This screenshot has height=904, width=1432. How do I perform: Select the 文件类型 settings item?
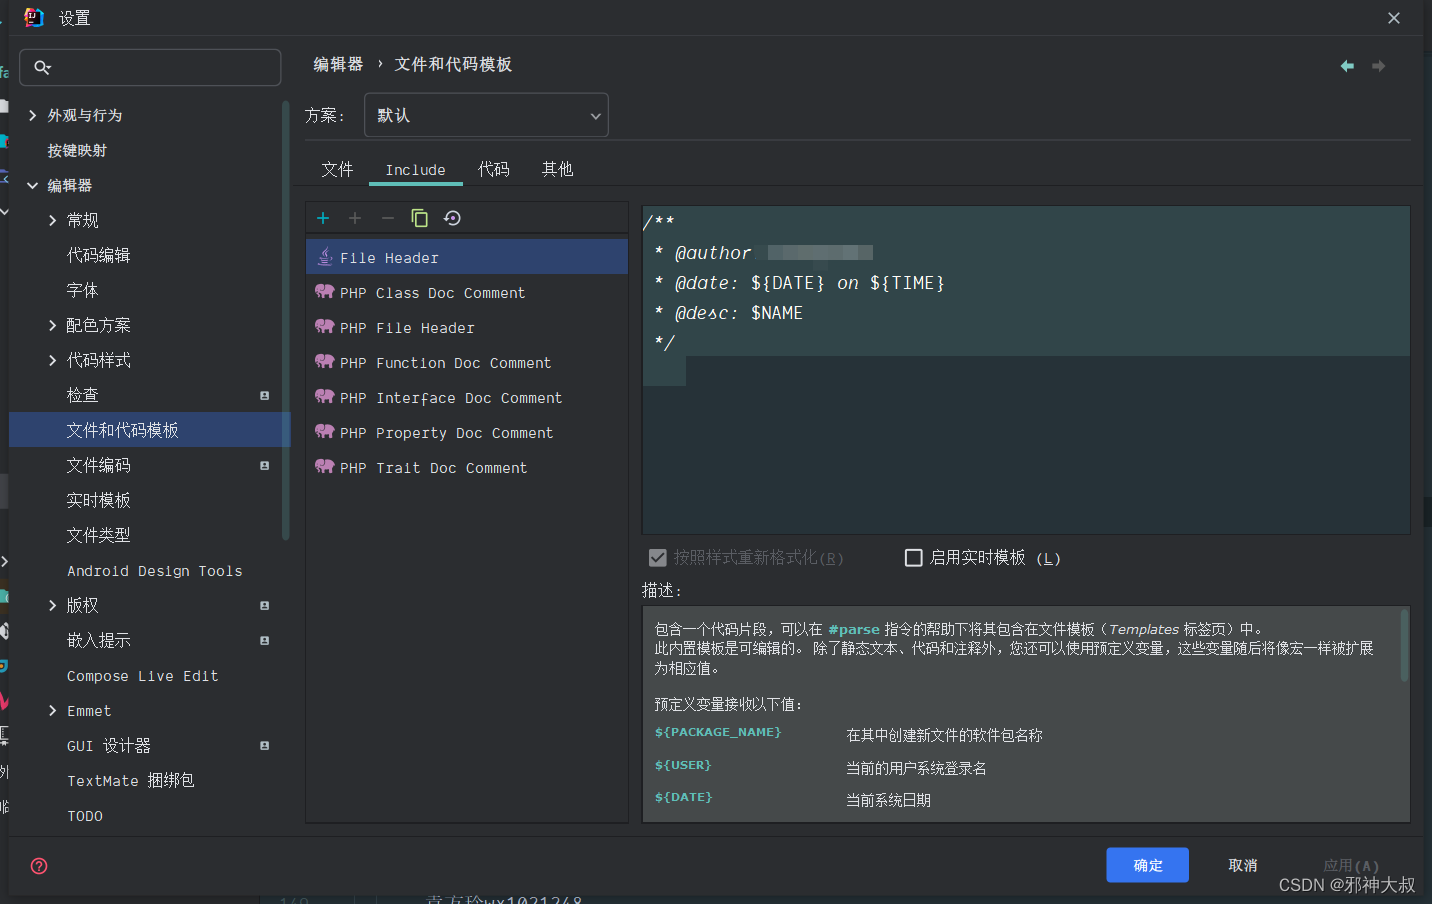tap(99, 536)
